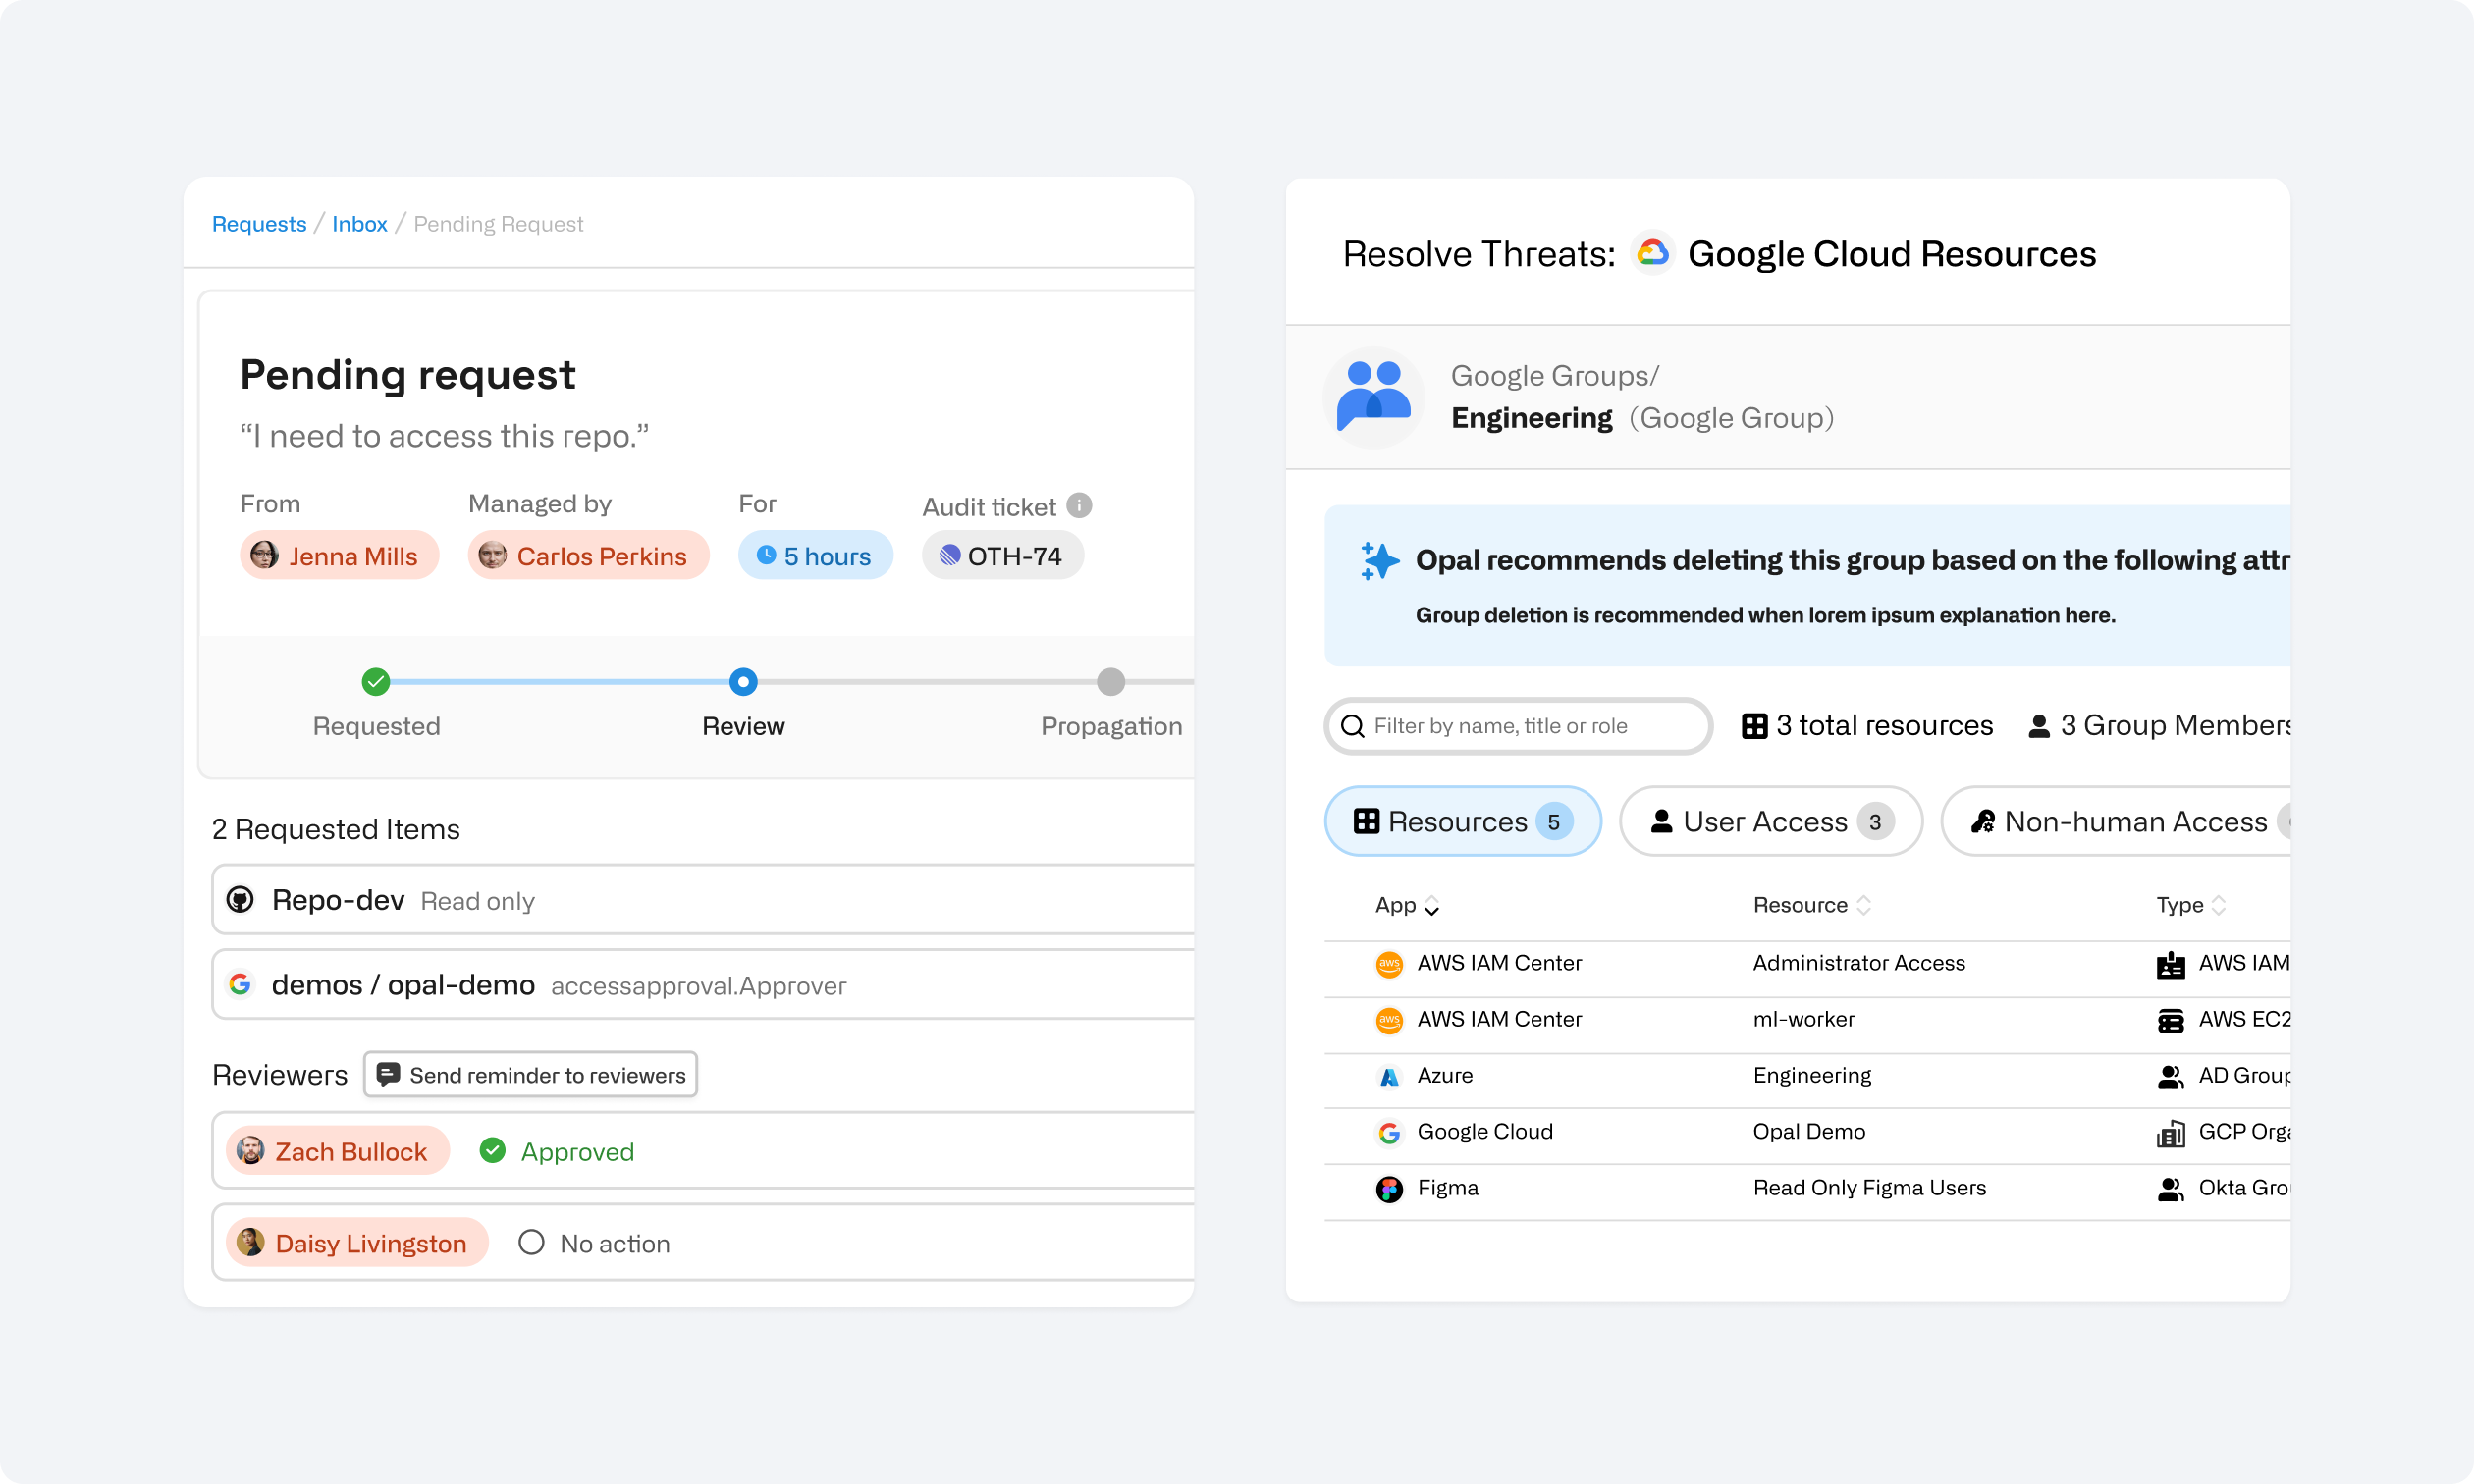Sort the table by Resource column
Viewport: 2474px width, 1484px height.
(x=1864, y=904)
